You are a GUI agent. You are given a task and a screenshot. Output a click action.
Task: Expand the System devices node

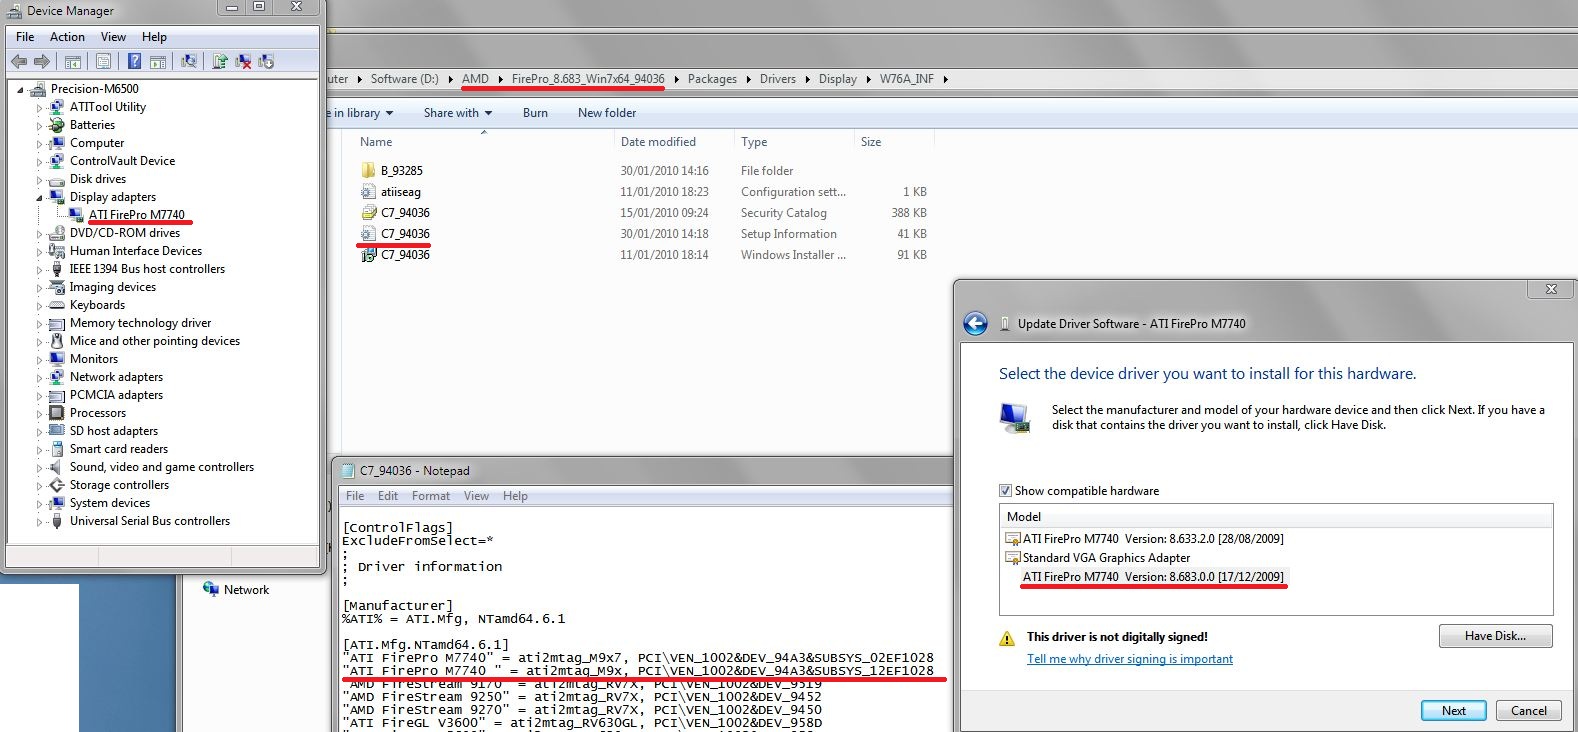40,504
